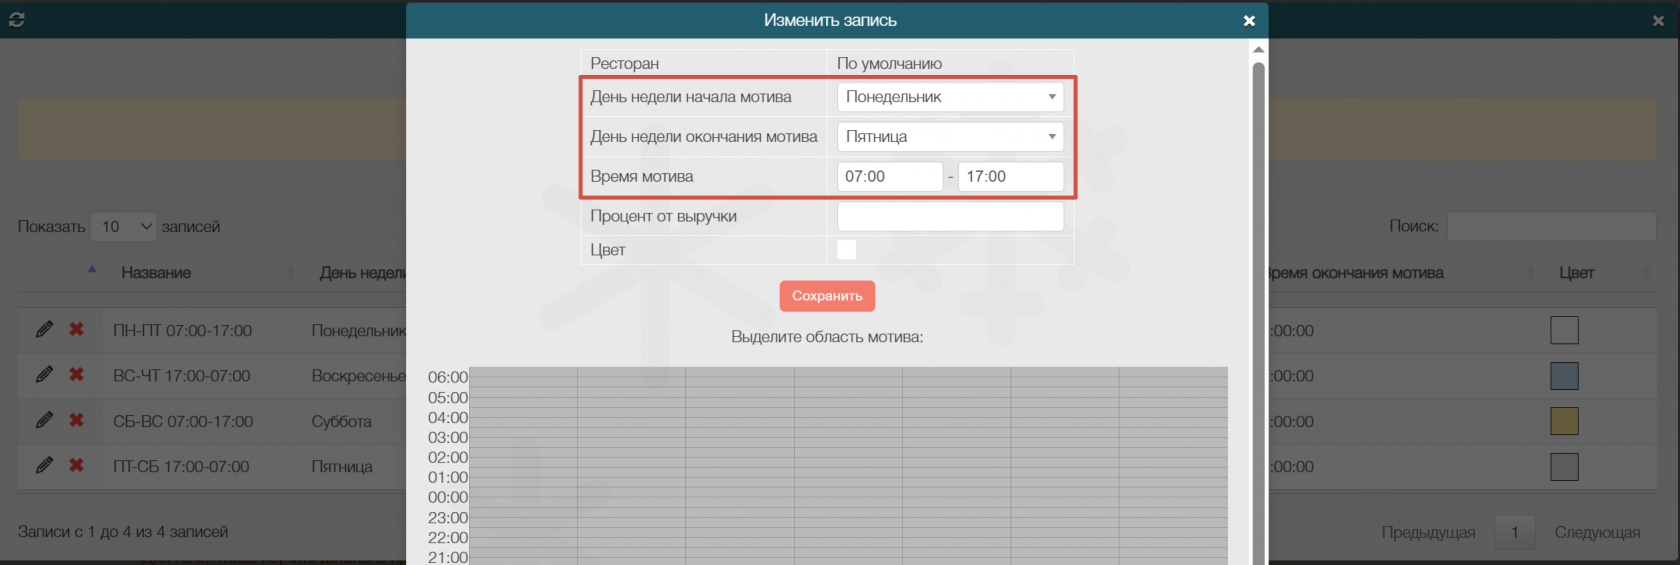
Task: Remove the ВС-ЧТ 17:00-07:00 record
Action: [76, 374]
